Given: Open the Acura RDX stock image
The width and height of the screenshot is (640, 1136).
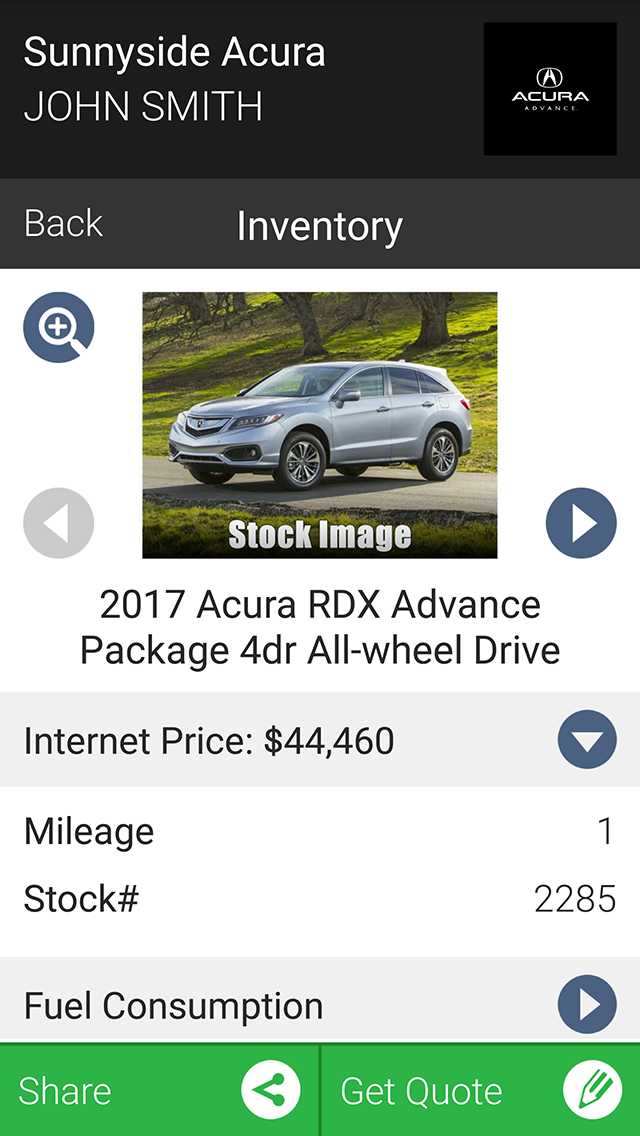Looking at the screenshot, I should pyautogui.click(x=320, y=425).
